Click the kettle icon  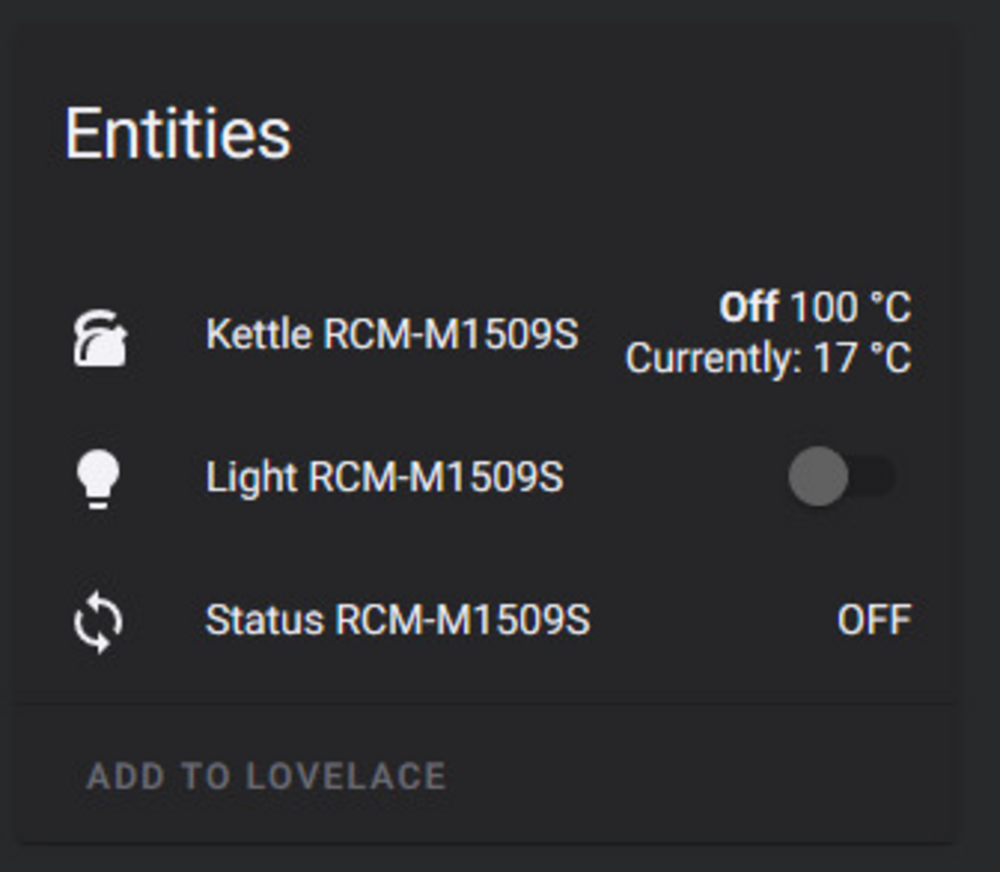pyautogui.click(x=100, y=338)
